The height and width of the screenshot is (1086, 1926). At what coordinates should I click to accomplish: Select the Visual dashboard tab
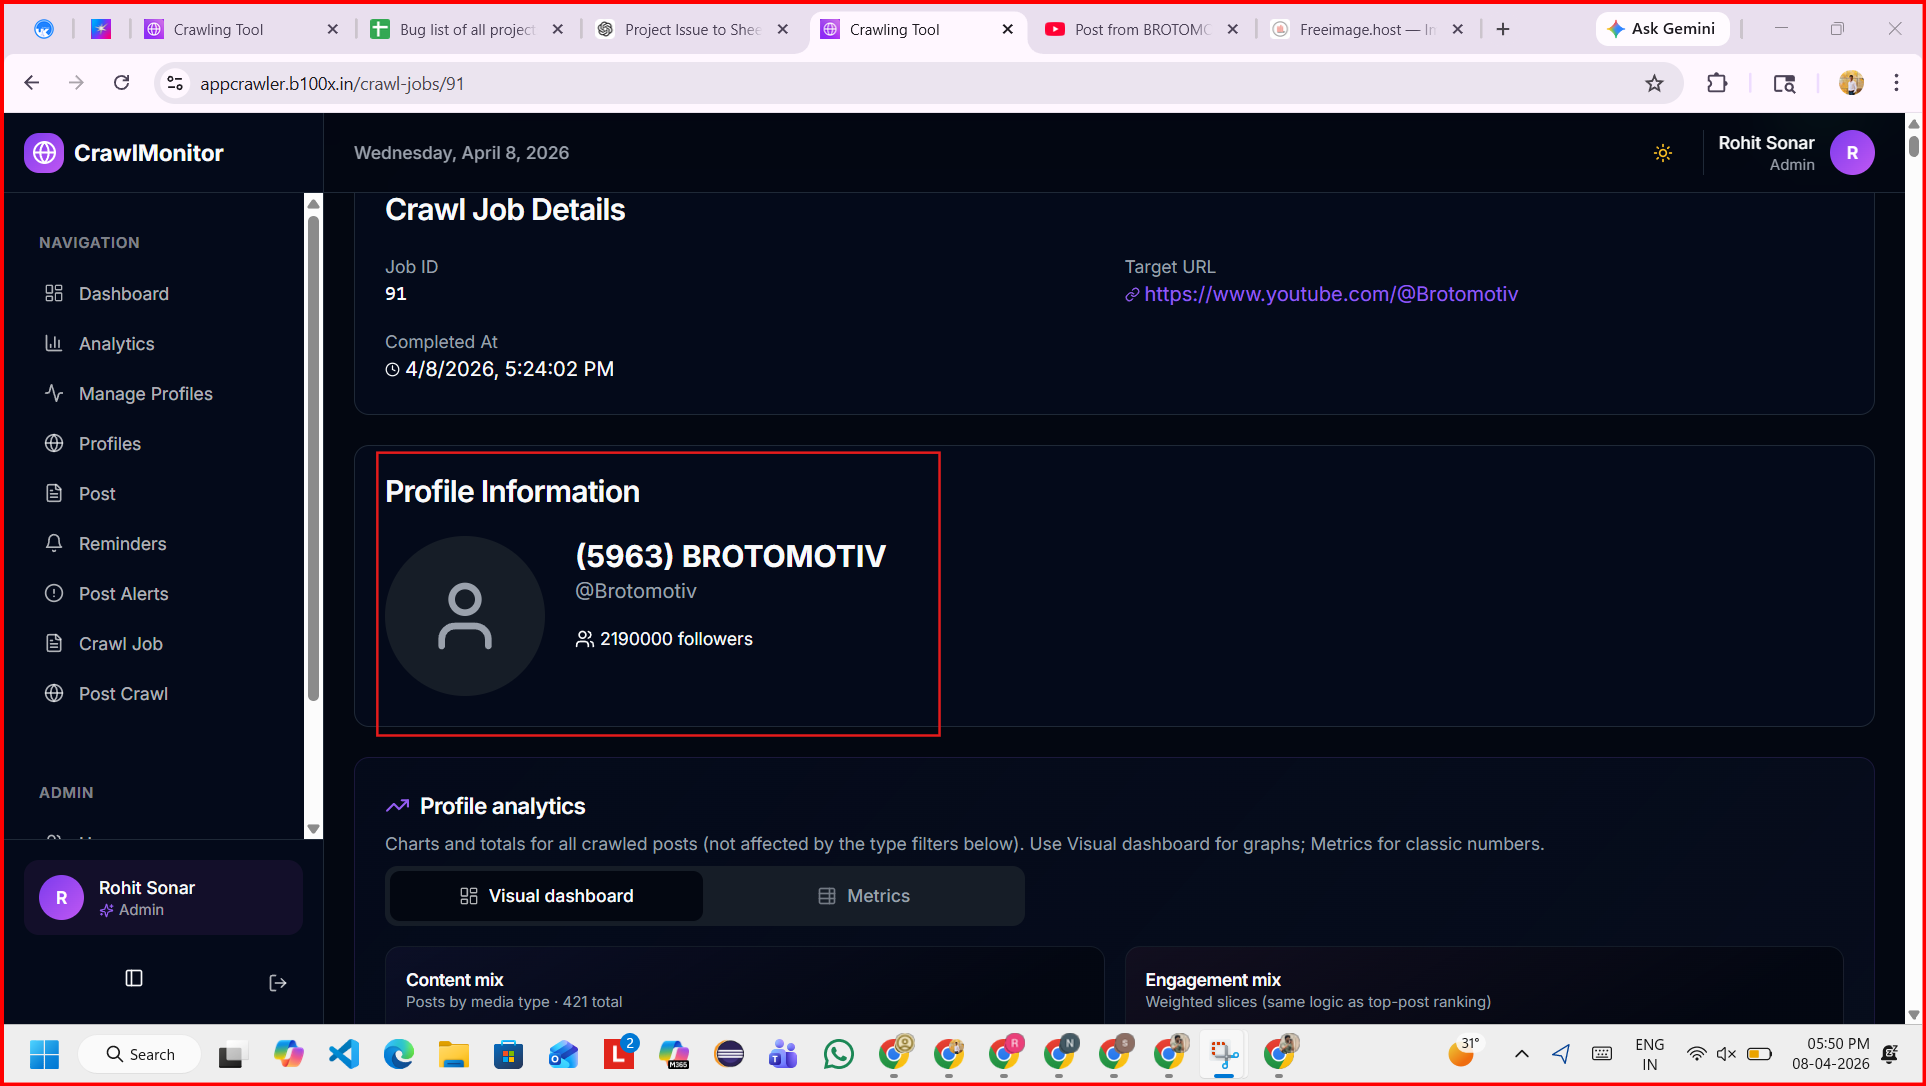[546, 896]
